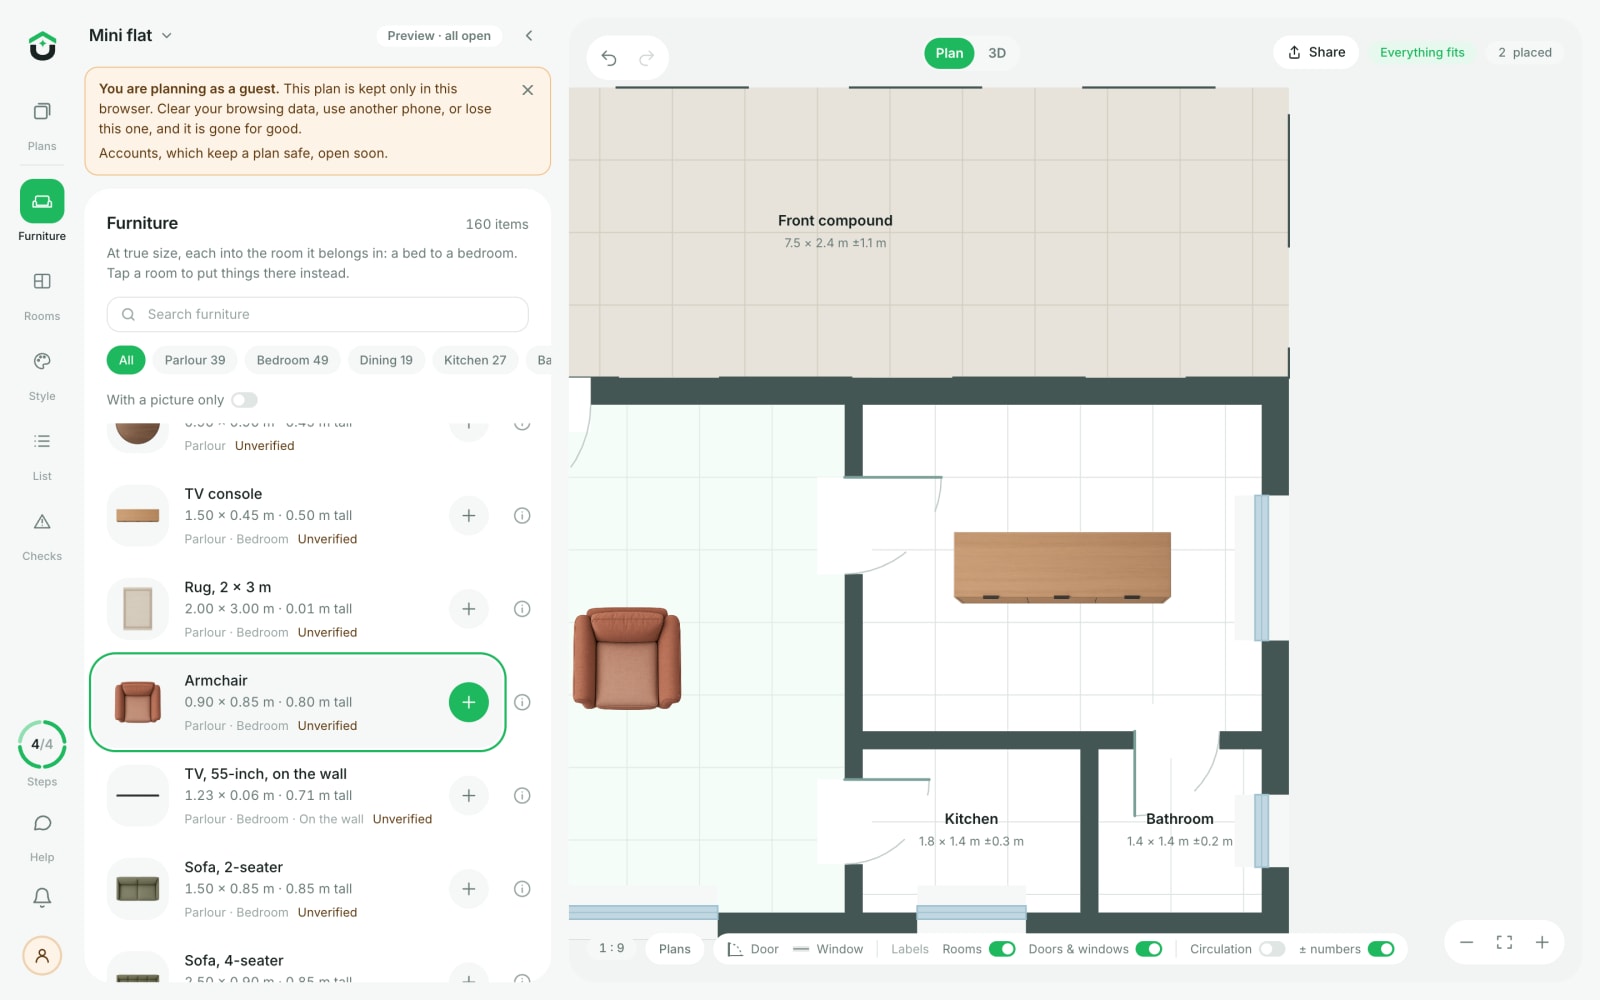Show info for Rug, 2 × 3 m
This screenshot has height=1000, width=1600.
click(x=522, y=609)
